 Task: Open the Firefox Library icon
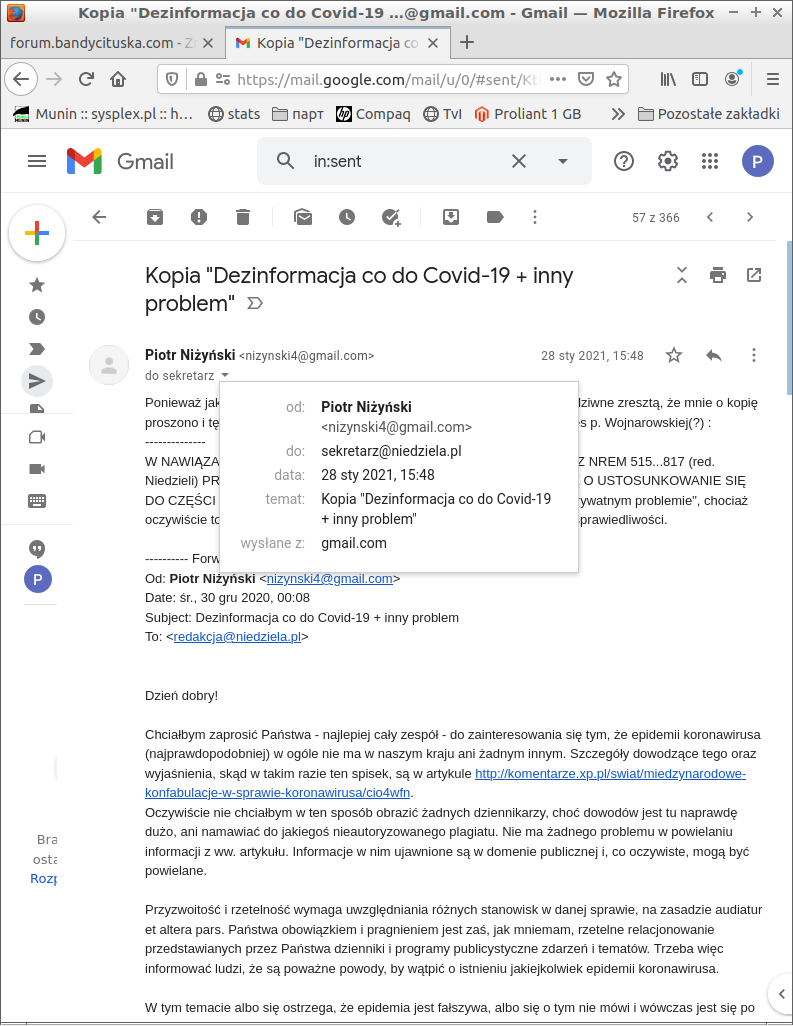coord(668,79)
